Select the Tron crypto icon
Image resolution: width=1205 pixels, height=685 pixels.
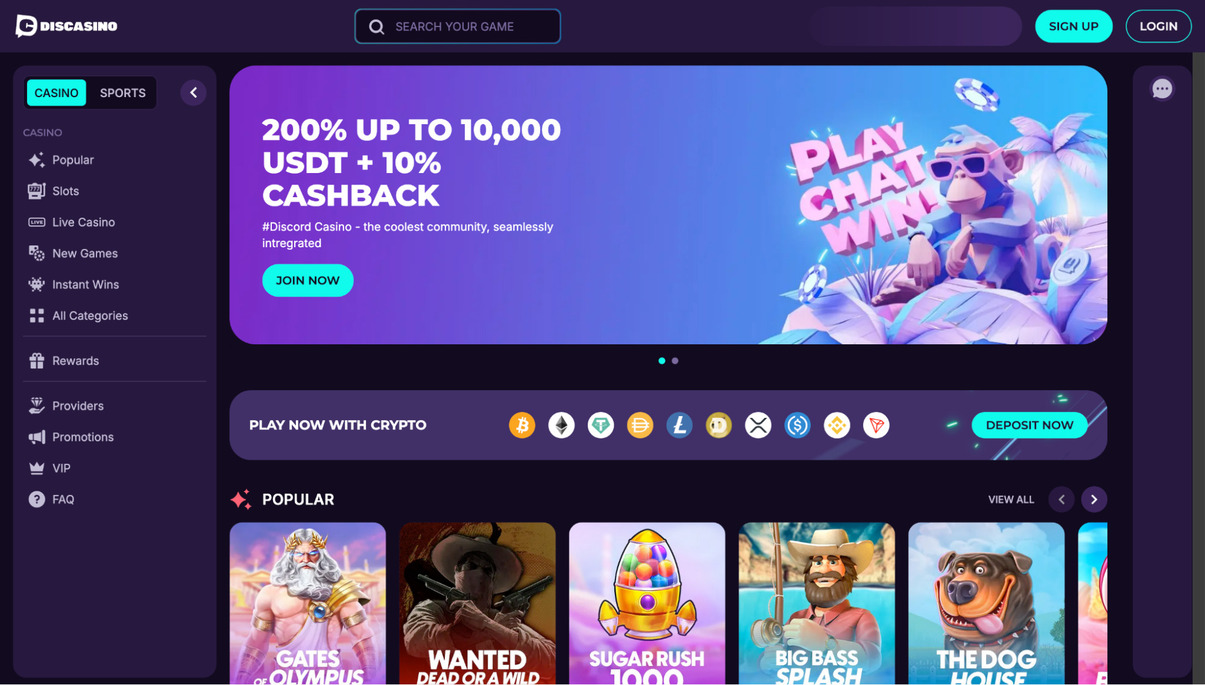click(876, 425)
